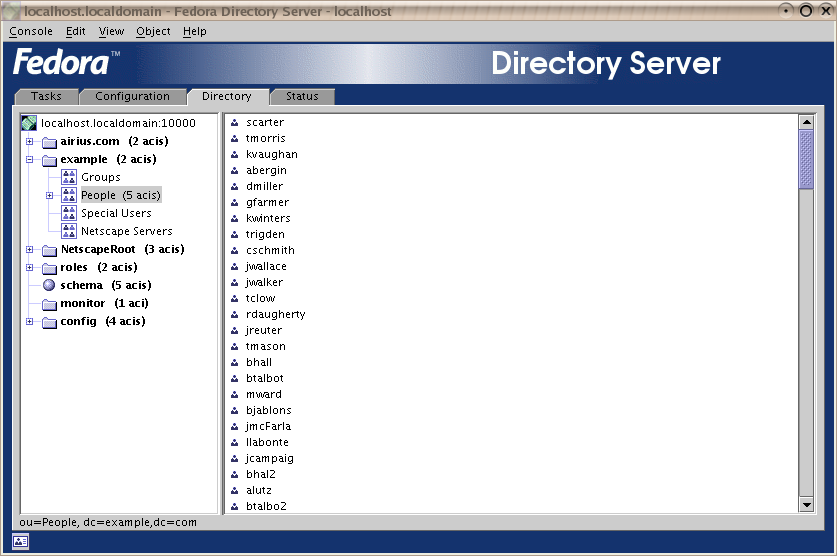Click the person icon beside scarter
This screenshot has height=556, width=837.
pos(234,123)
